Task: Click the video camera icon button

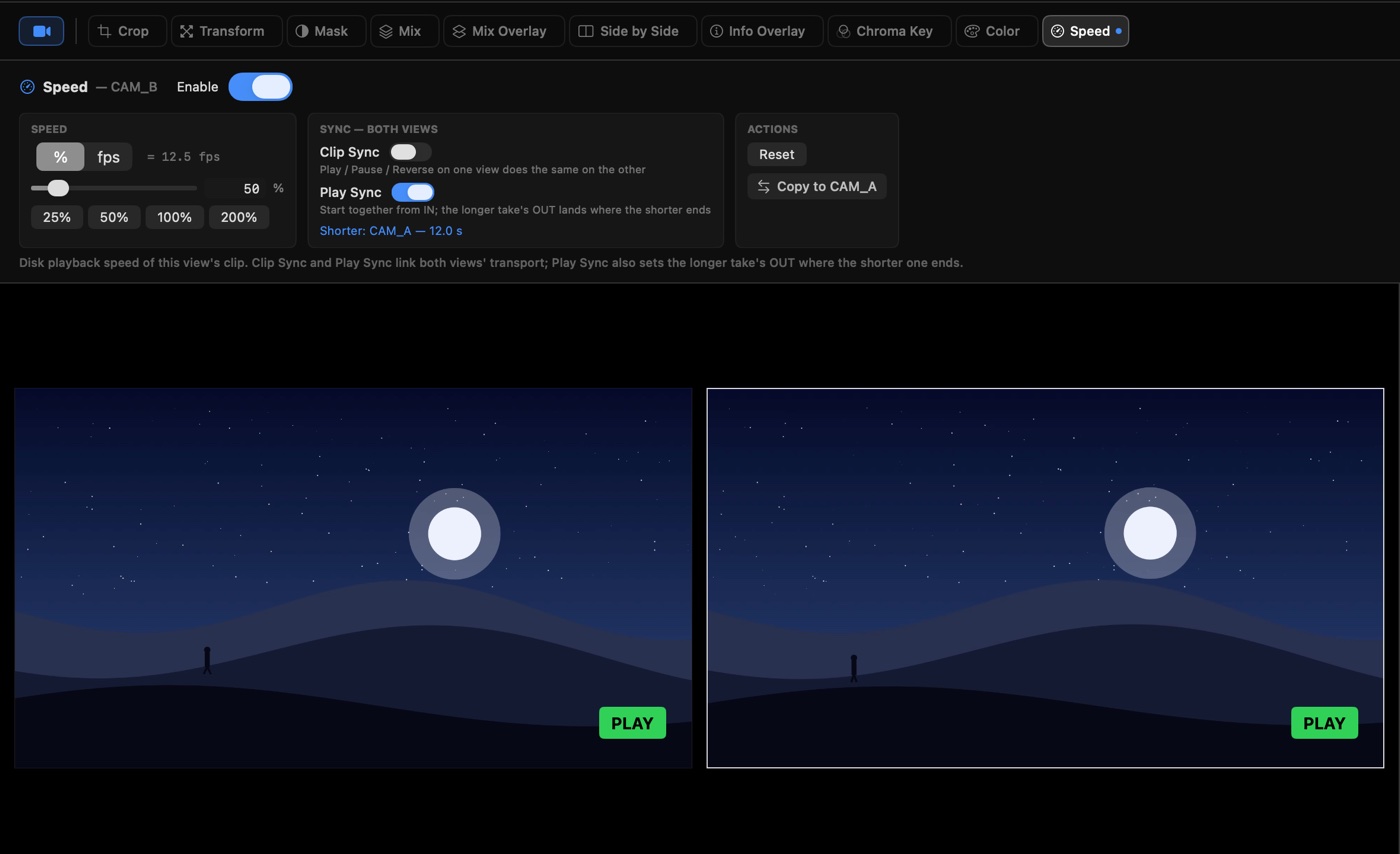Action: pyautogui.click(x=41, y=31)
